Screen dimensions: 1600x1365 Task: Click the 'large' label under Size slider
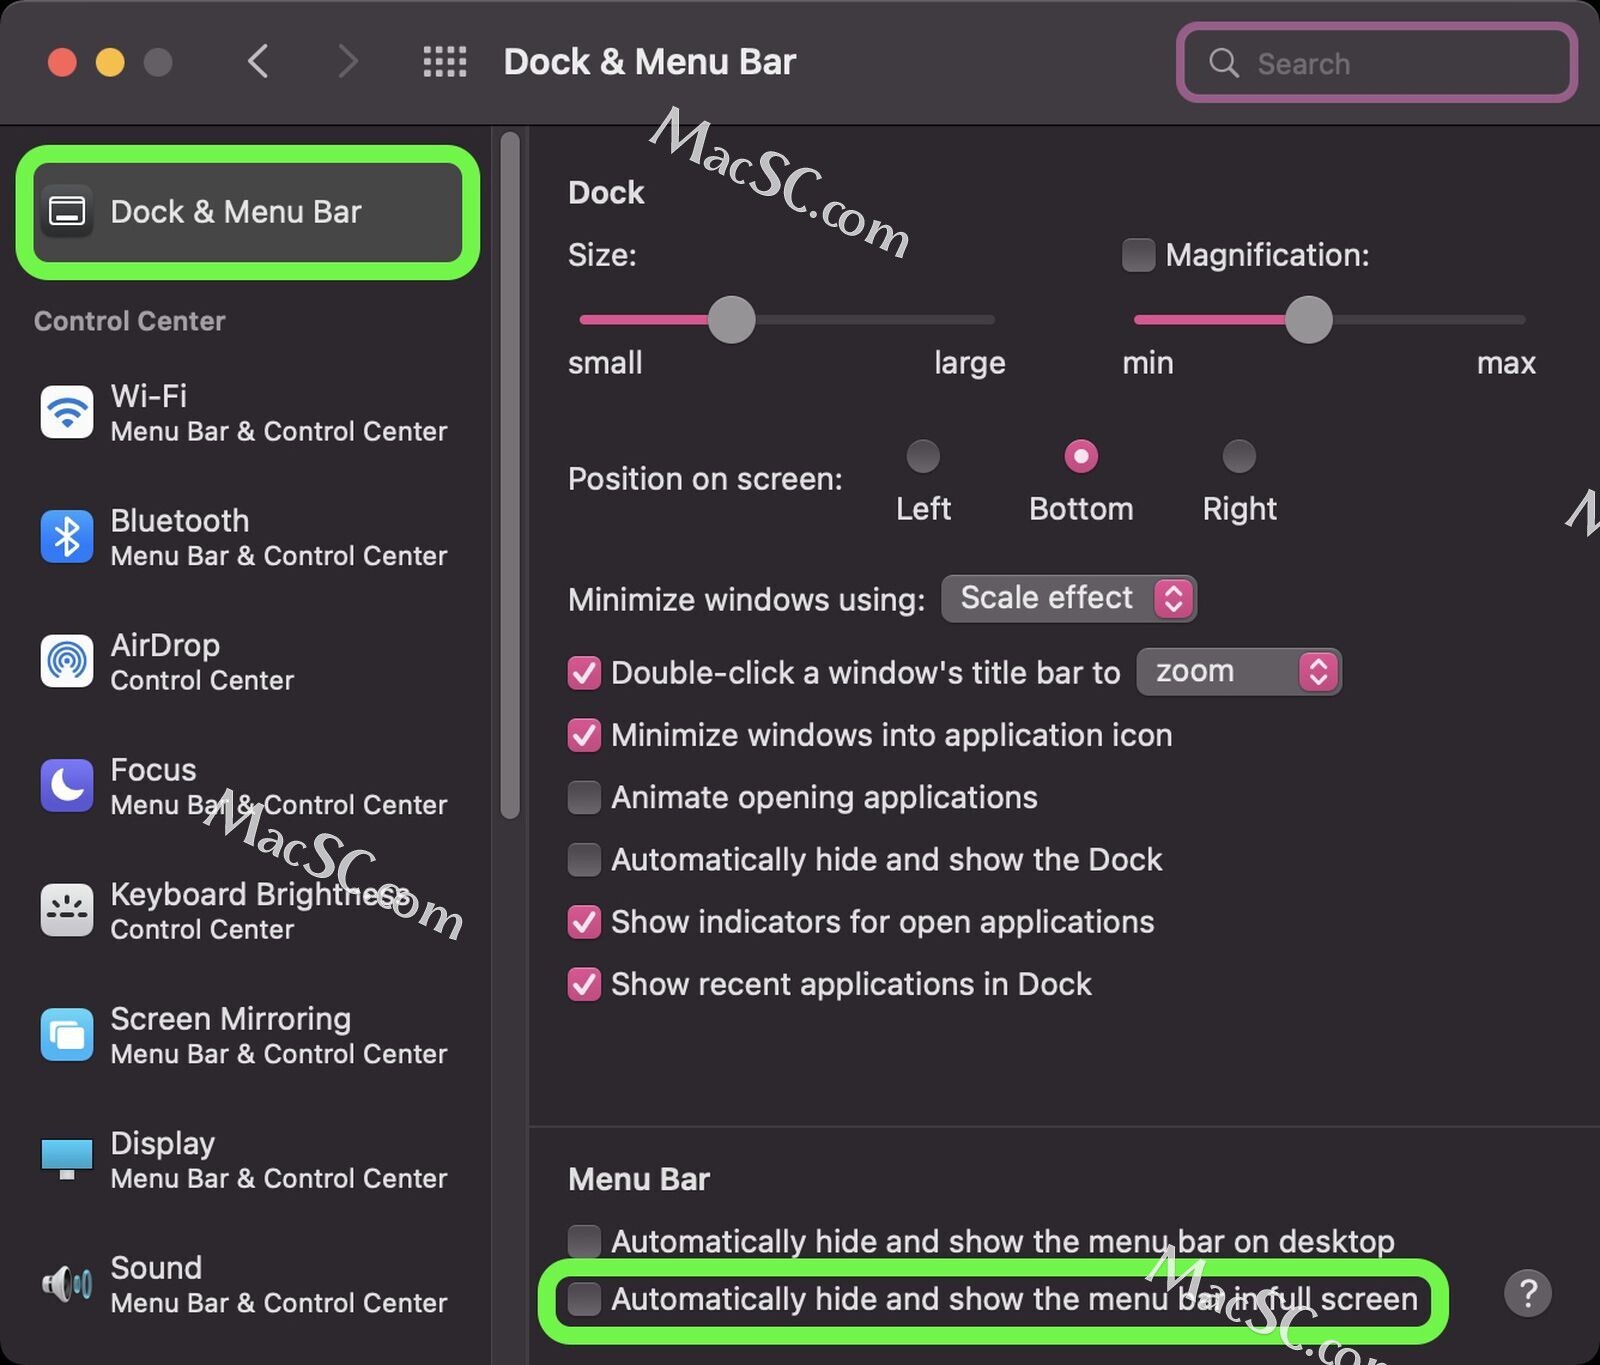(x=969, y=363)
